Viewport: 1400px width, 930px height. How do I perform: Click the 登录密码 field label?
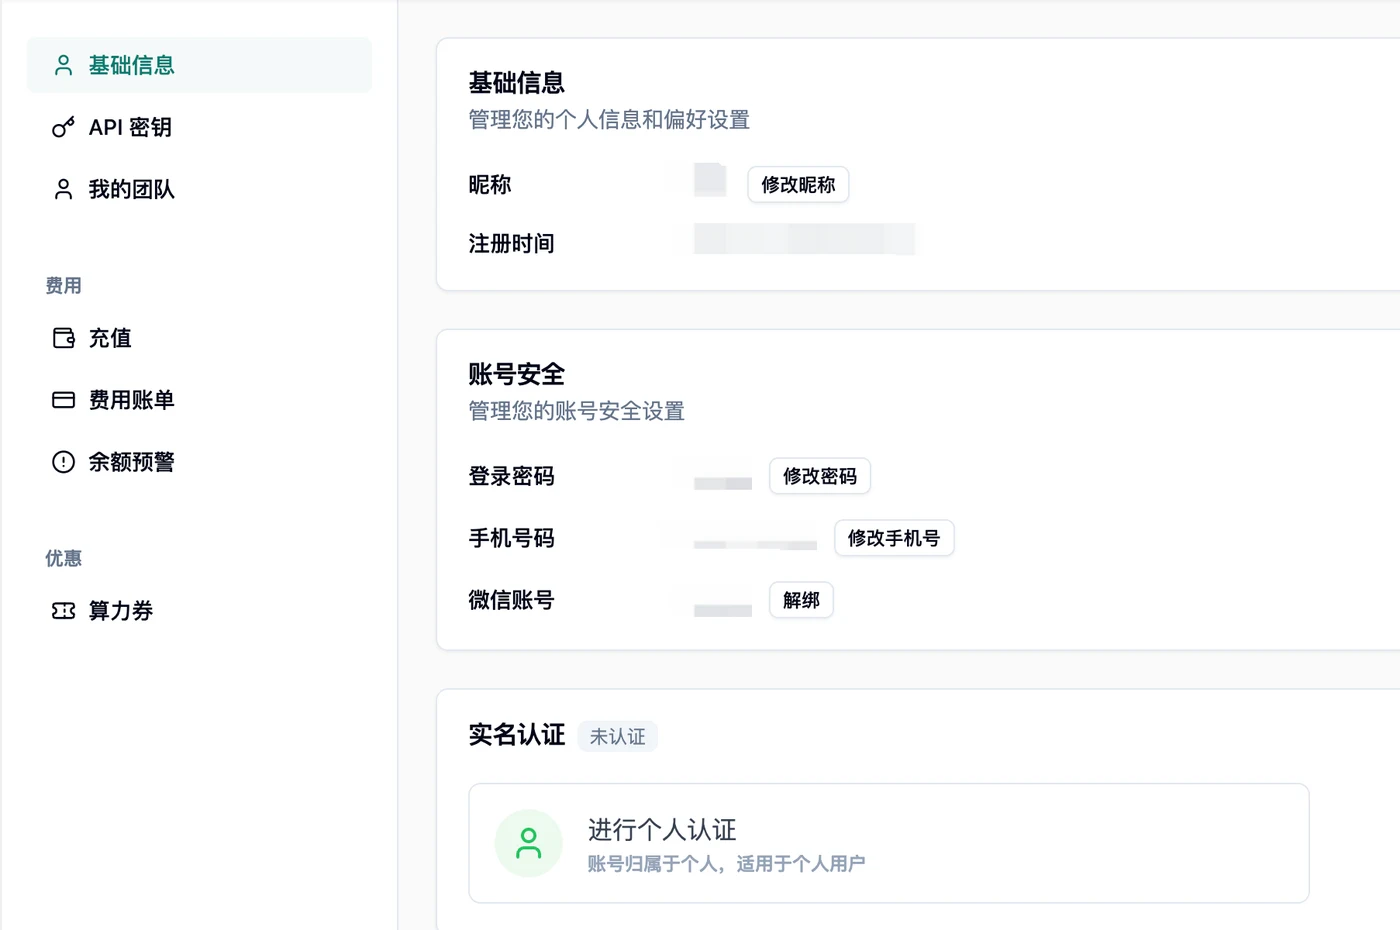coord(511,476)
